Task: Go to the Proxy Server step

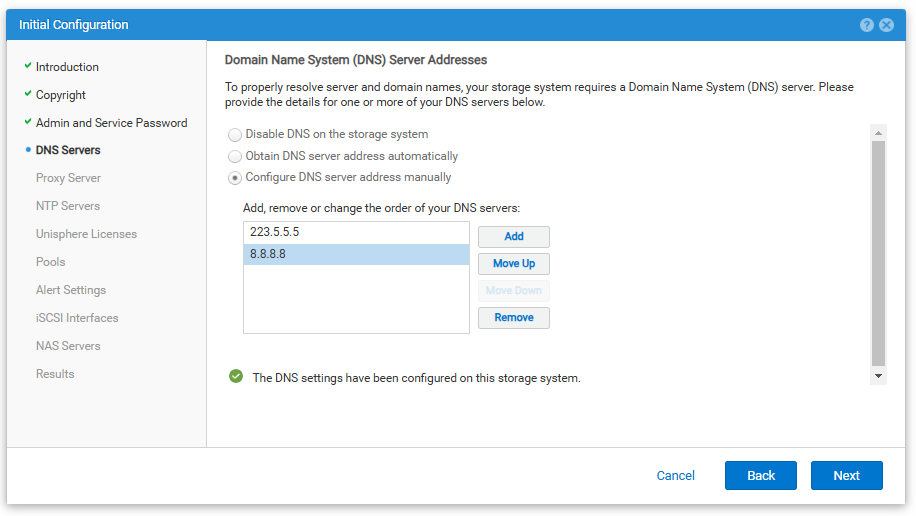Action: tap(68, 178)
